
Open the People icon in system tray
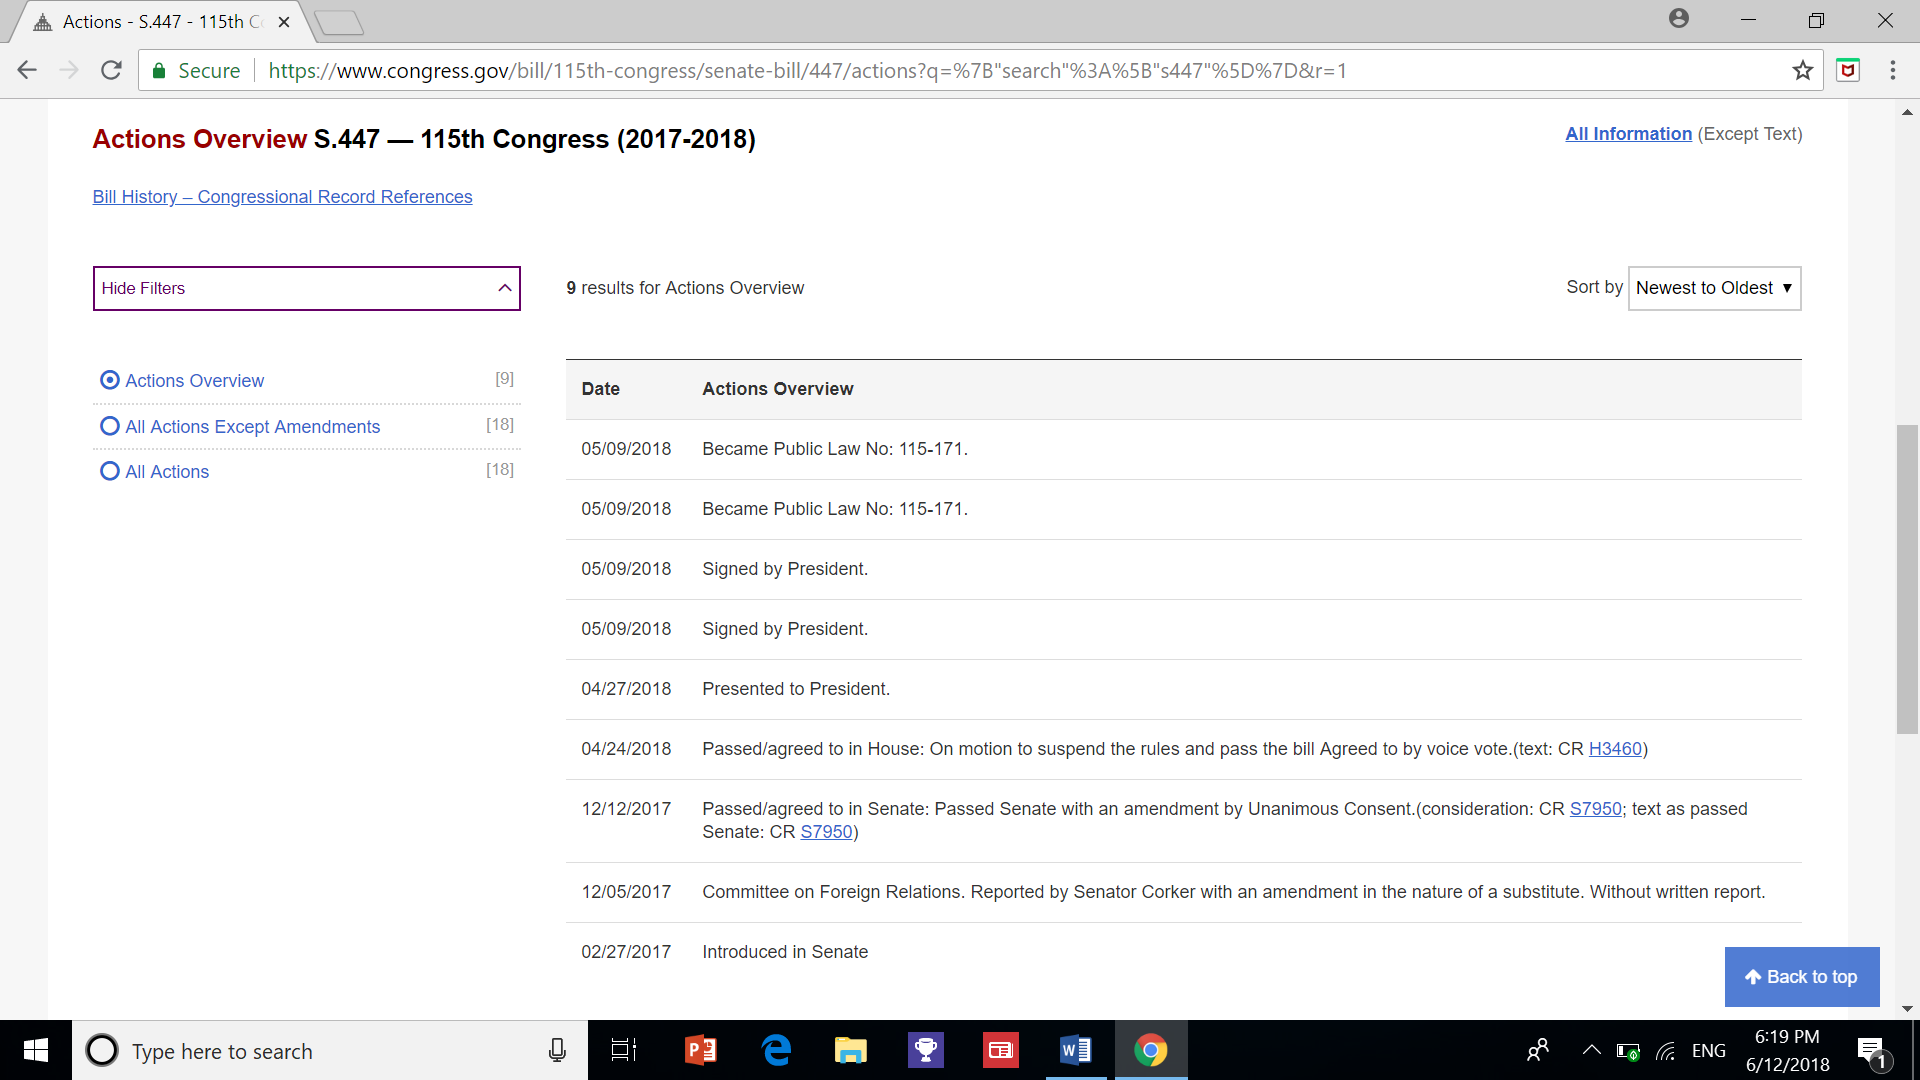click(x=1538, y=1050)
